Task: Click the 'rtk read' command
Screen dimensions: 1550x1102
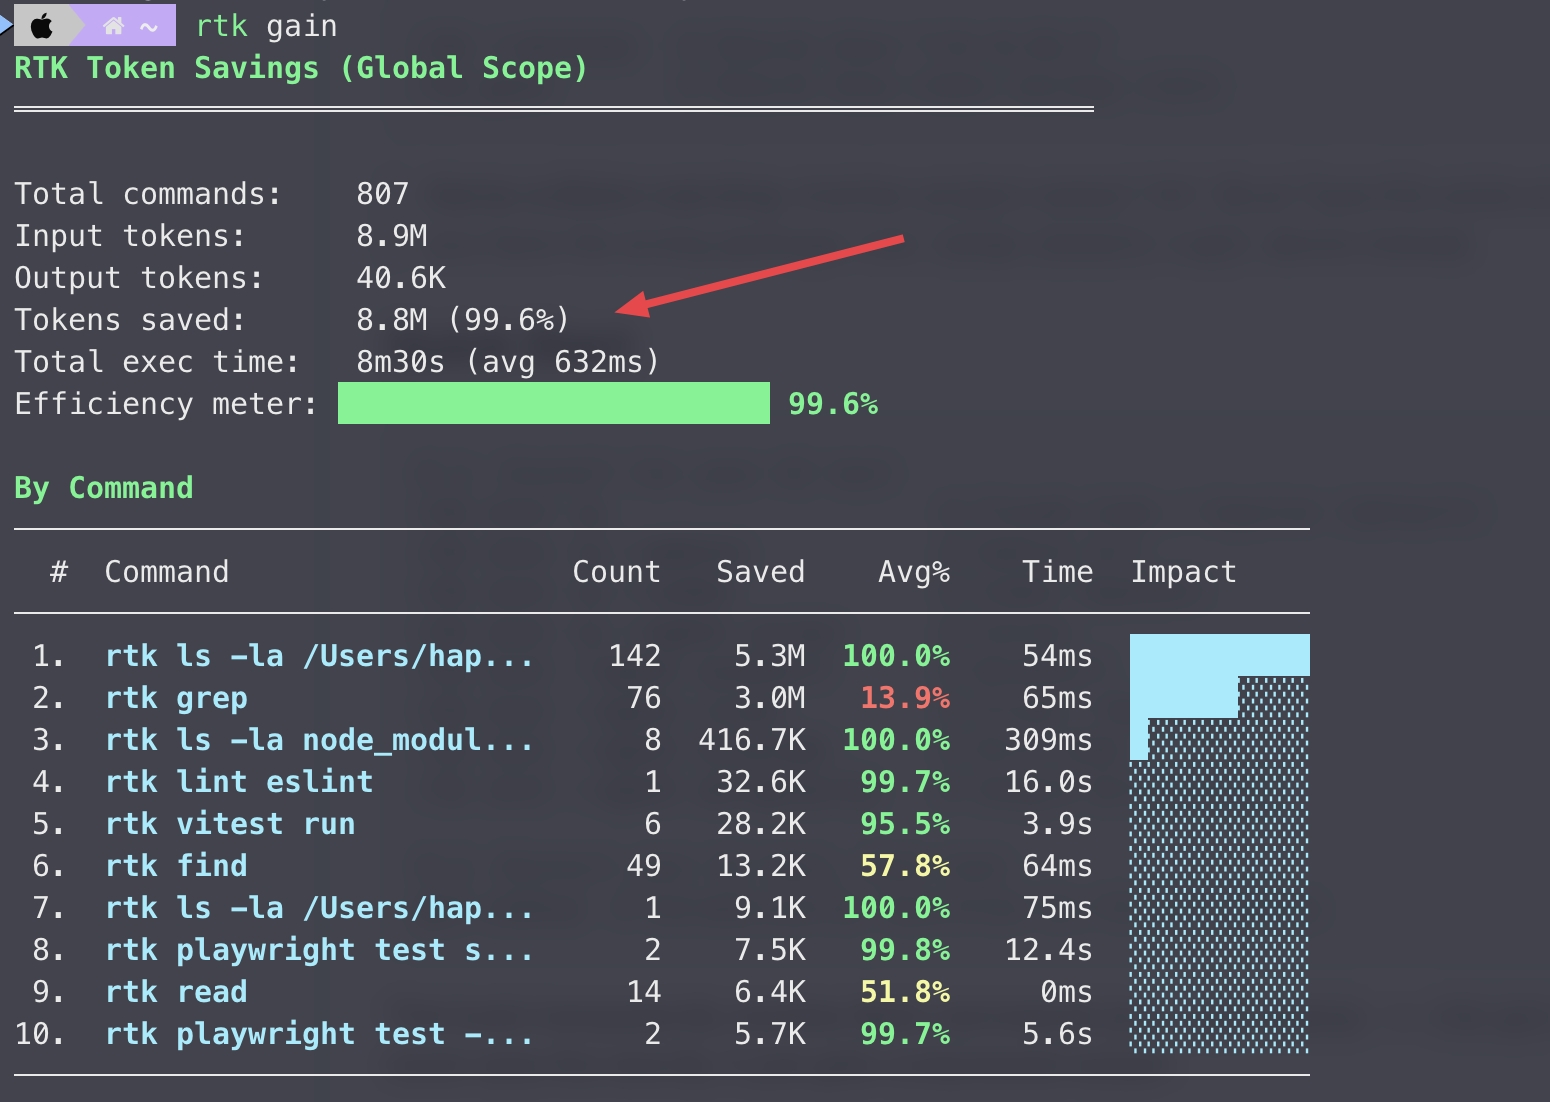Action: tap(176, 991)
